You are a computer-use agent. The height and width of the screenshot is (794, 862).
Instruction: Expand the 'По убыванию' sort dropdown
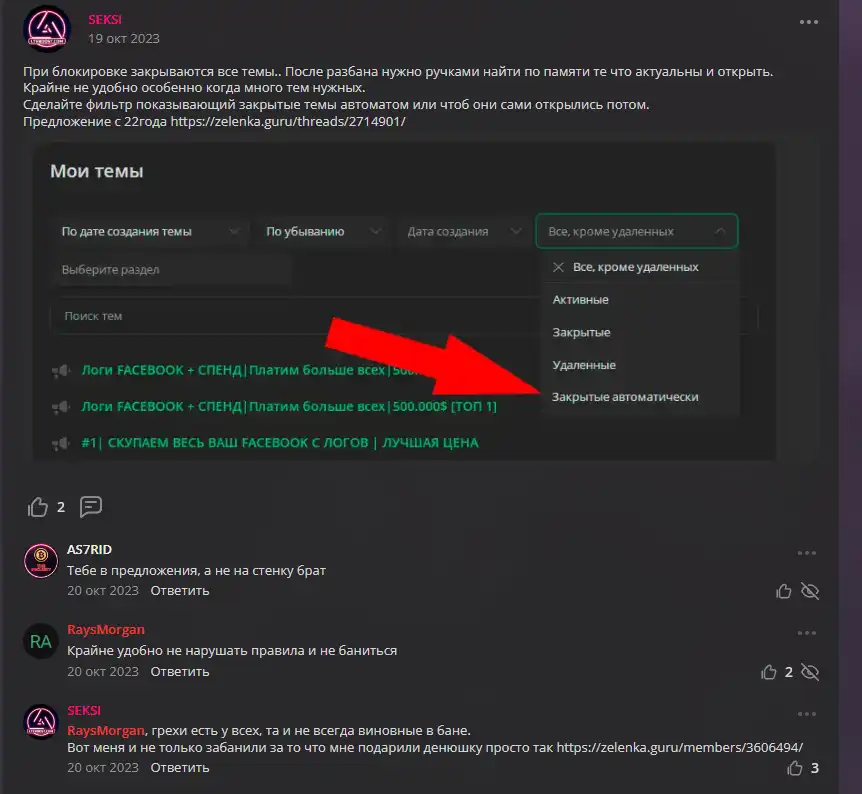click(x=322, y=231)
